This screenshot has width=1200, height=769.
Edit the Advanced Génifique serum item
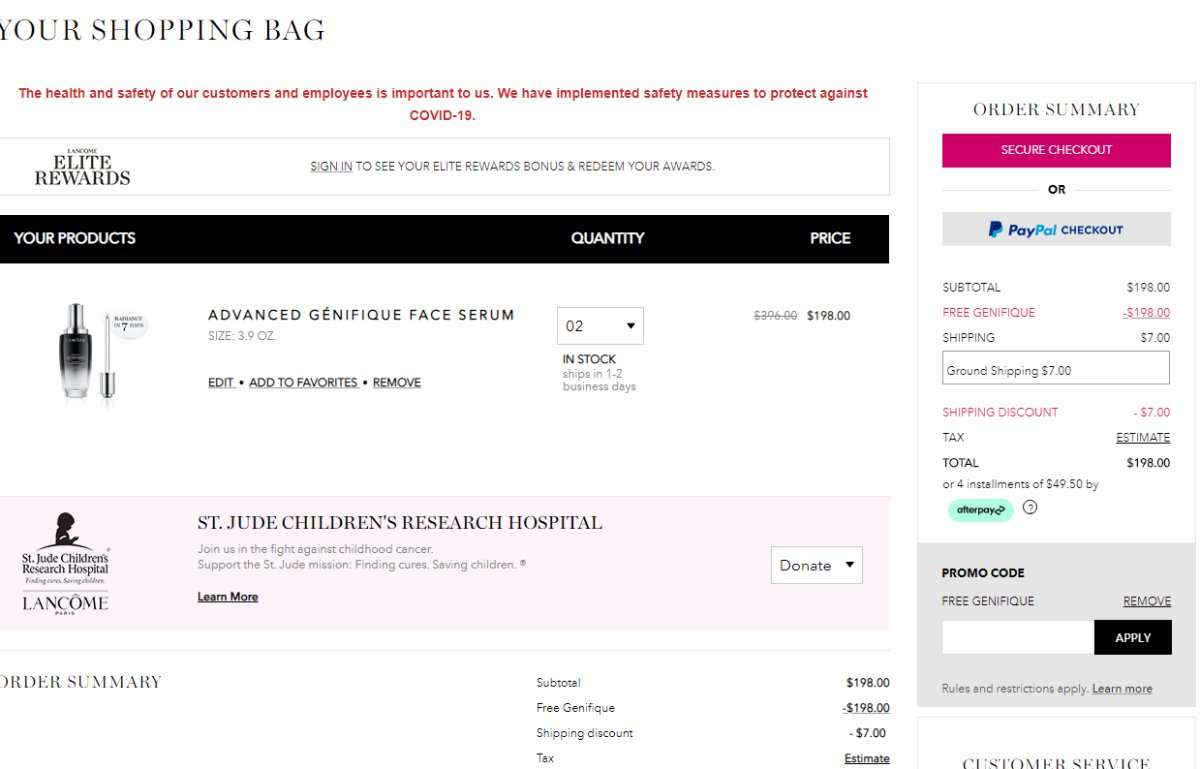(x=221, y=382)
